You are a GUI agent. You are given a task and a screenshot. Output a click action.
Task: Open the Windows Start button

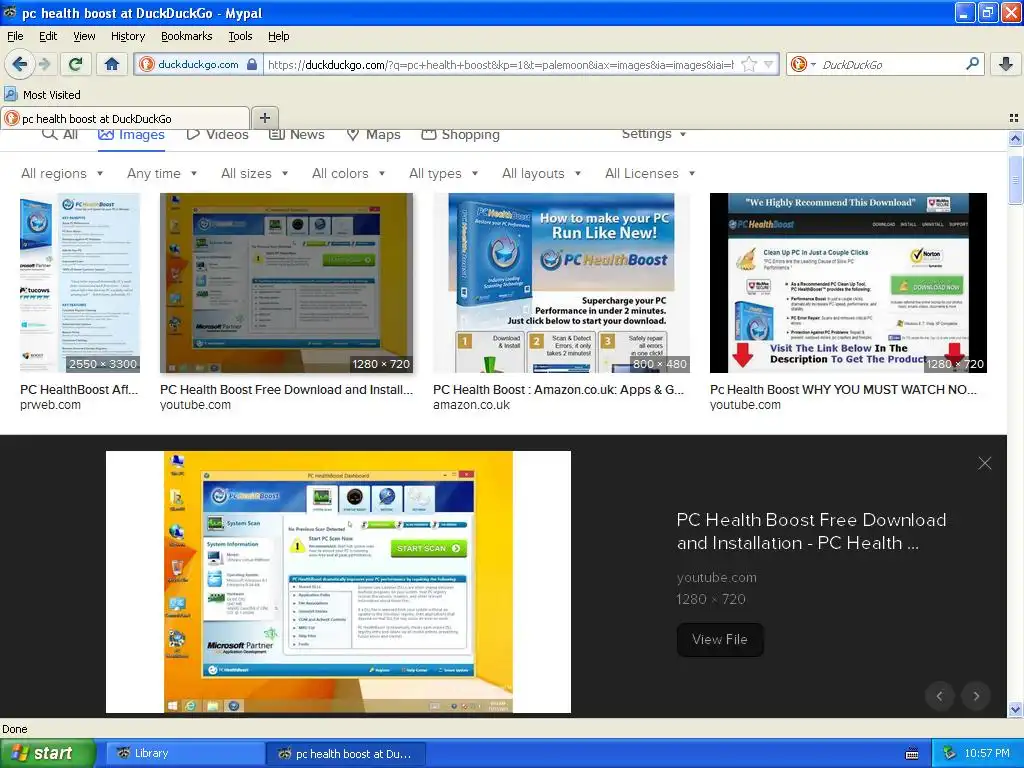click(x=47, y=753)
